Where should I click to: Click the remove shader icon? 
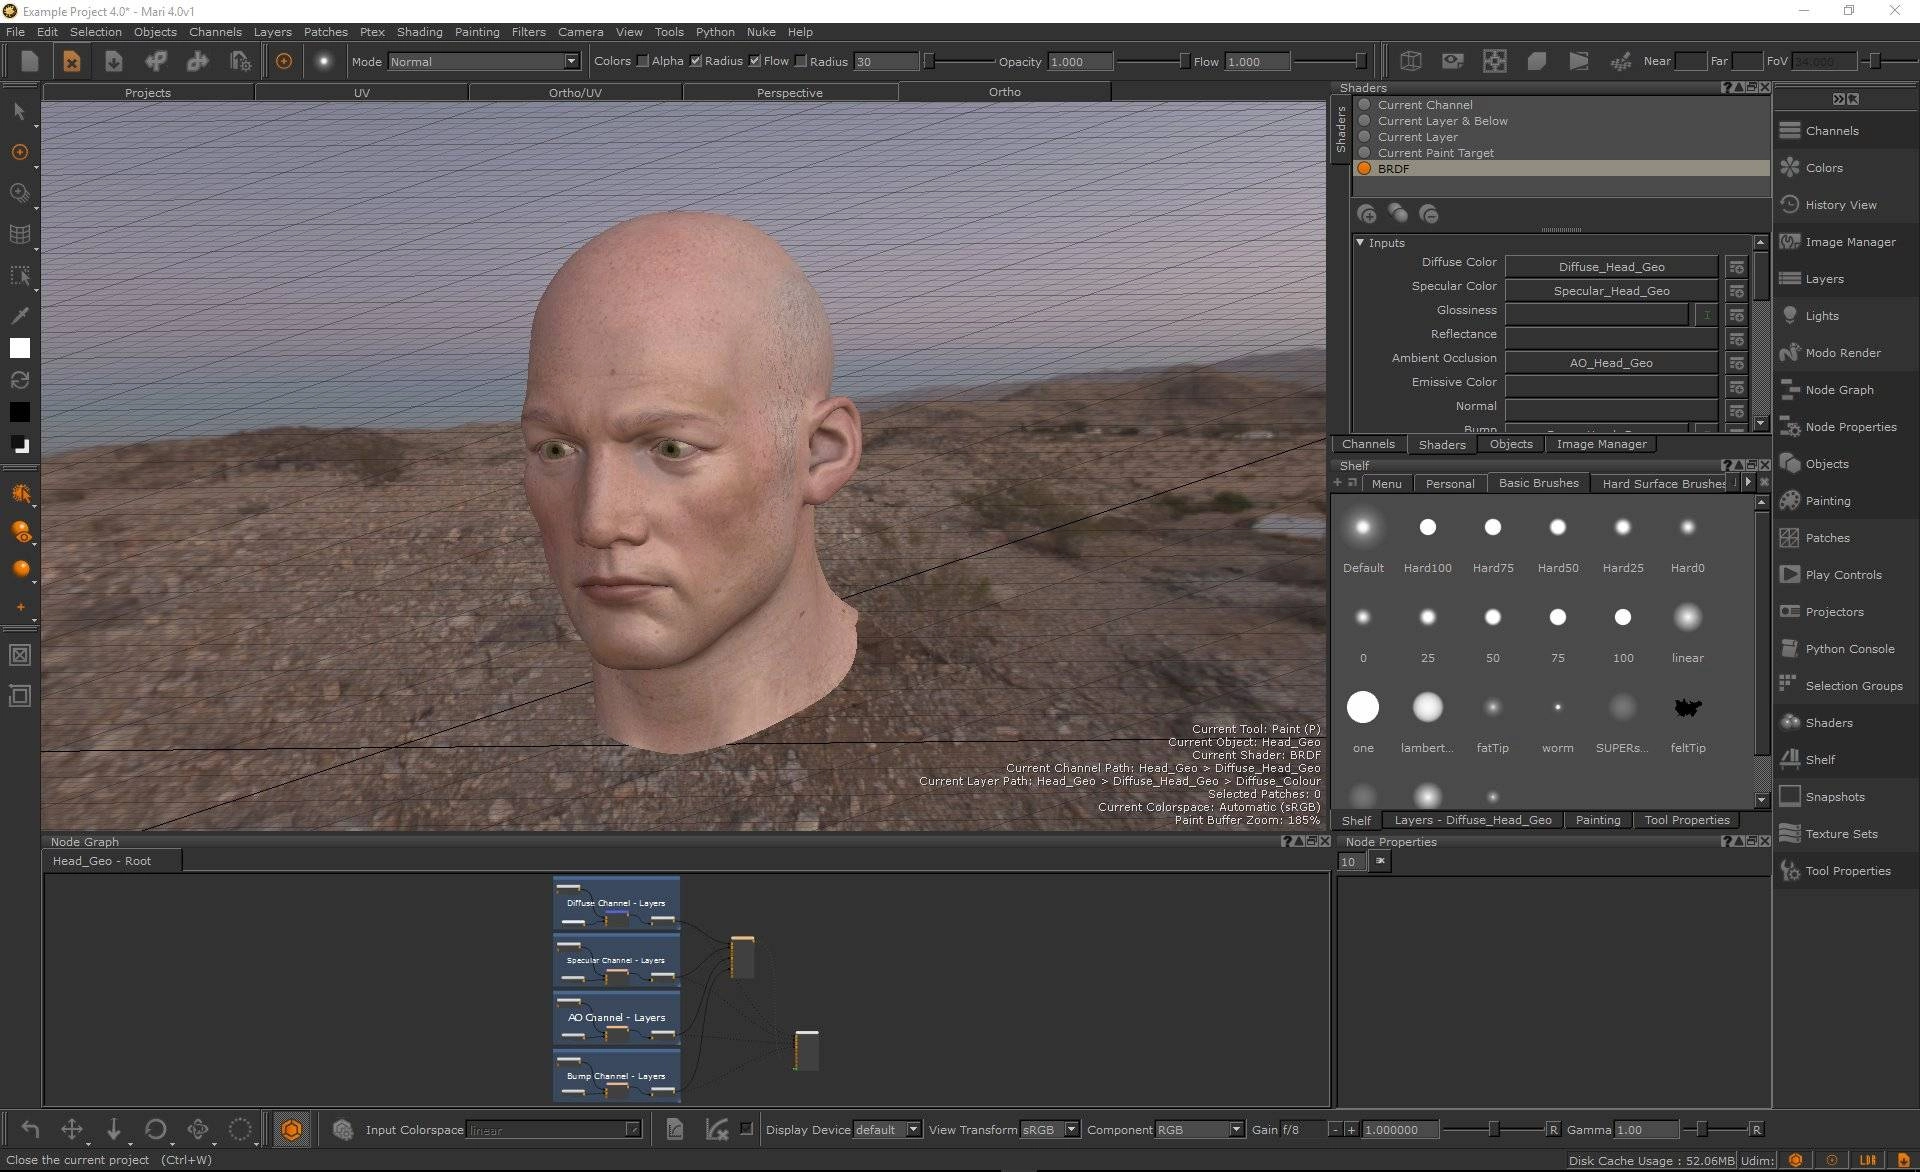tap(1429, 214)
